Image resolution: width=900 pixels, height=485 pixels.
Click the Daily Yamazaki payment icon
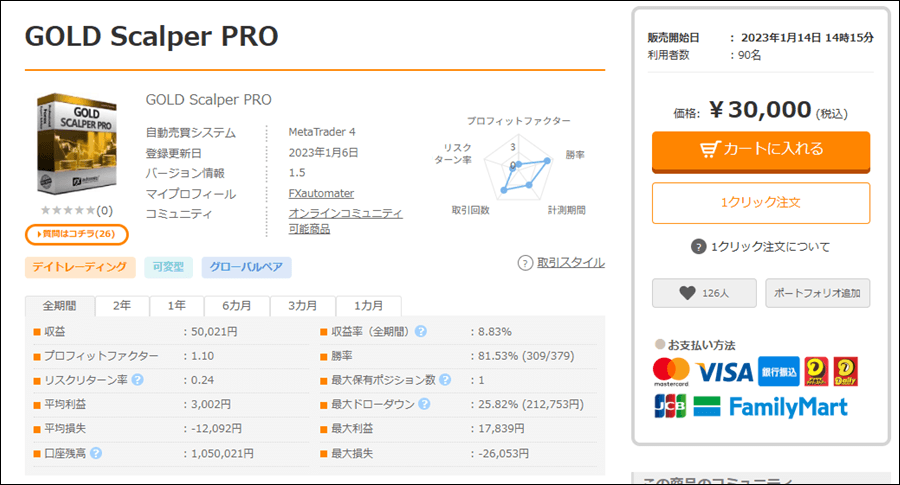845,371
